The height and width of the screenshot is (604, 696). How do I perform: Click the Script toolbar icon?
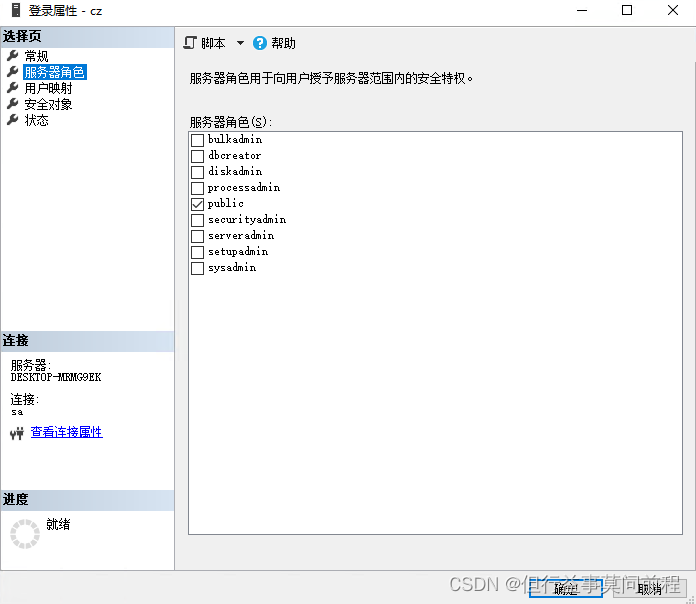click(x=190, y=43)
